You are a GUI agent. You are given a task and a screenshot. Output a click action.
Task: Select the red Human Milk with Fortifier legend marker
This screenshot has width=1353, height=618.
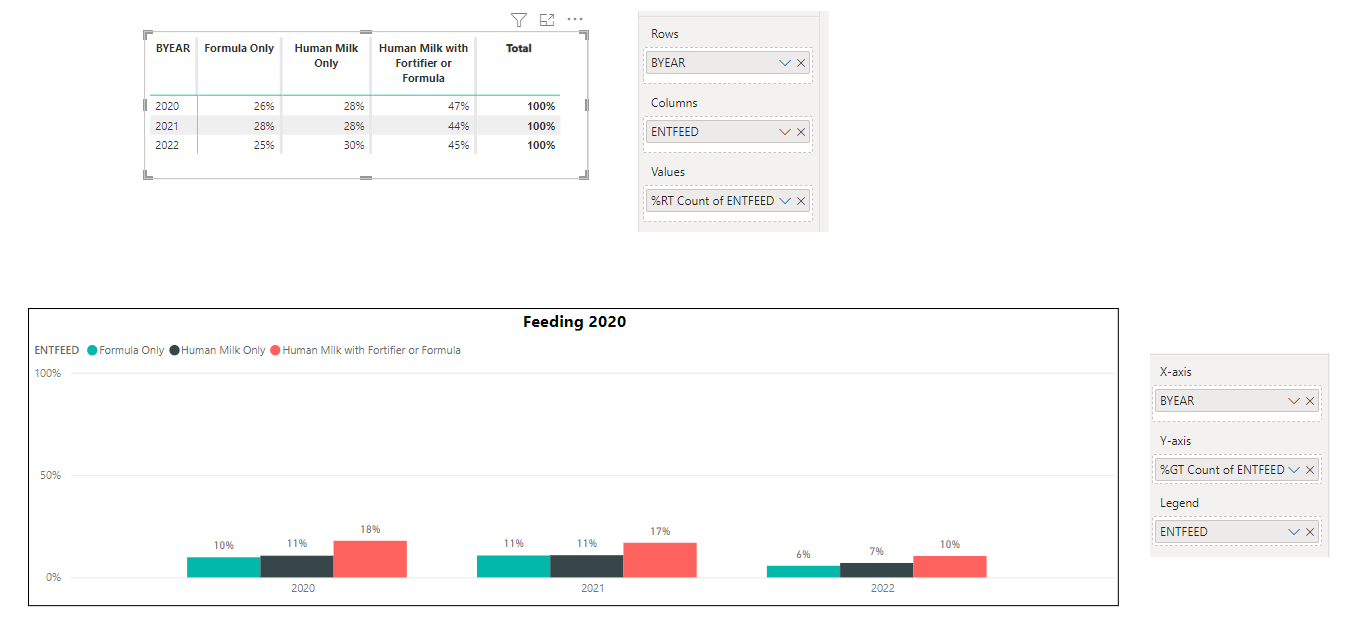pyautogui.click(x=276, y=351)
